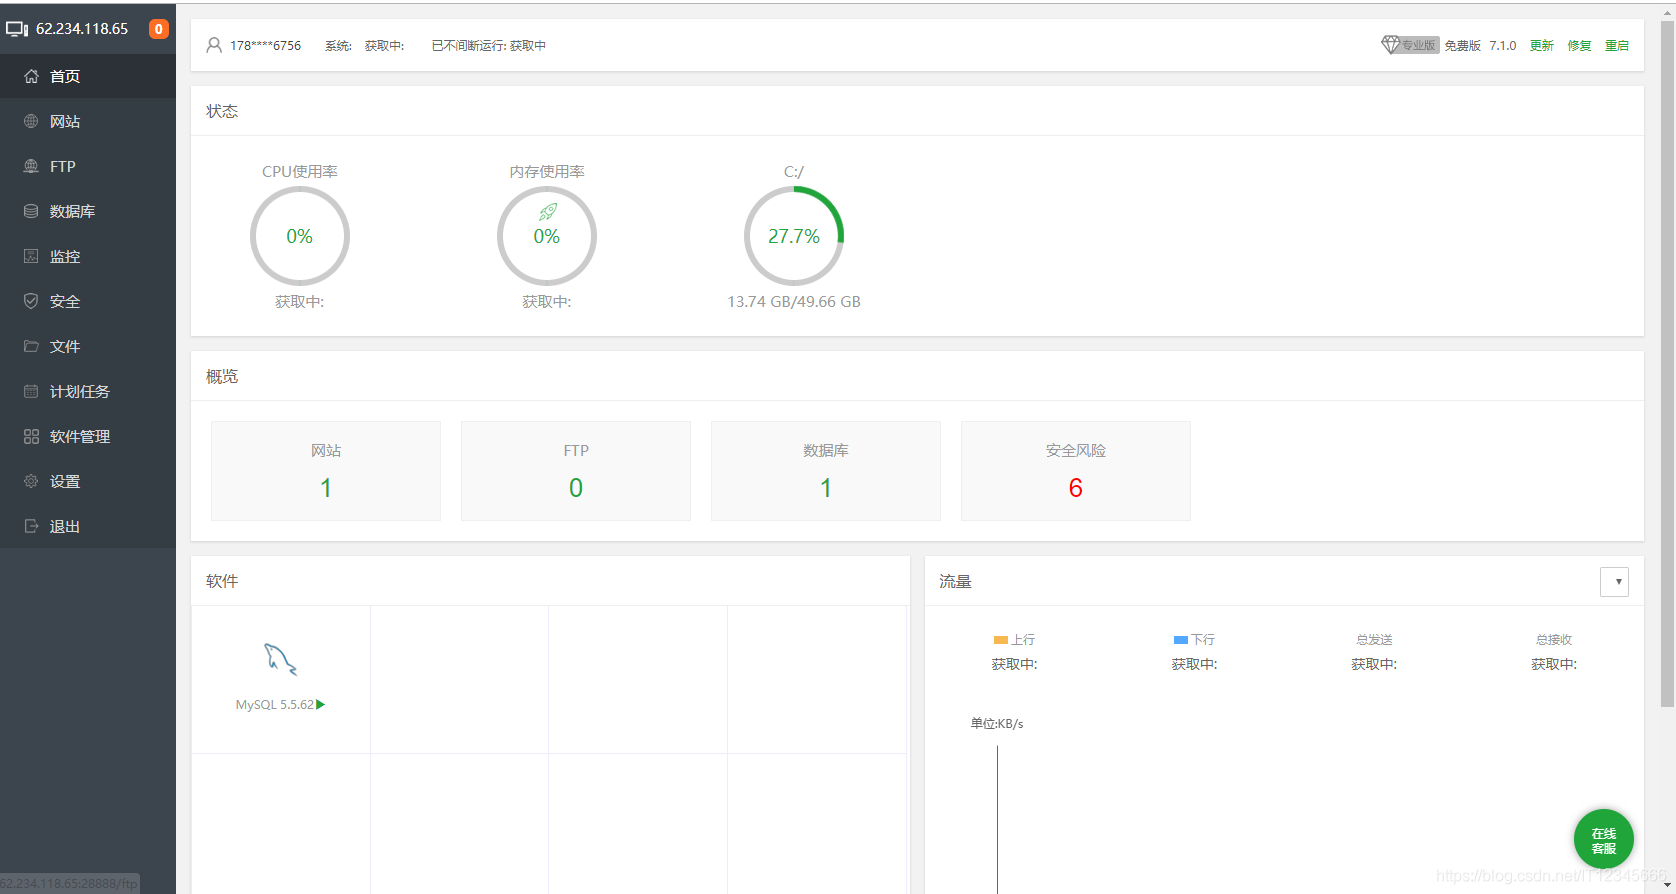Viewport: 1676px width, 894px height.
Task: Click the 单位:KB/s unit label
Action: 997,724
